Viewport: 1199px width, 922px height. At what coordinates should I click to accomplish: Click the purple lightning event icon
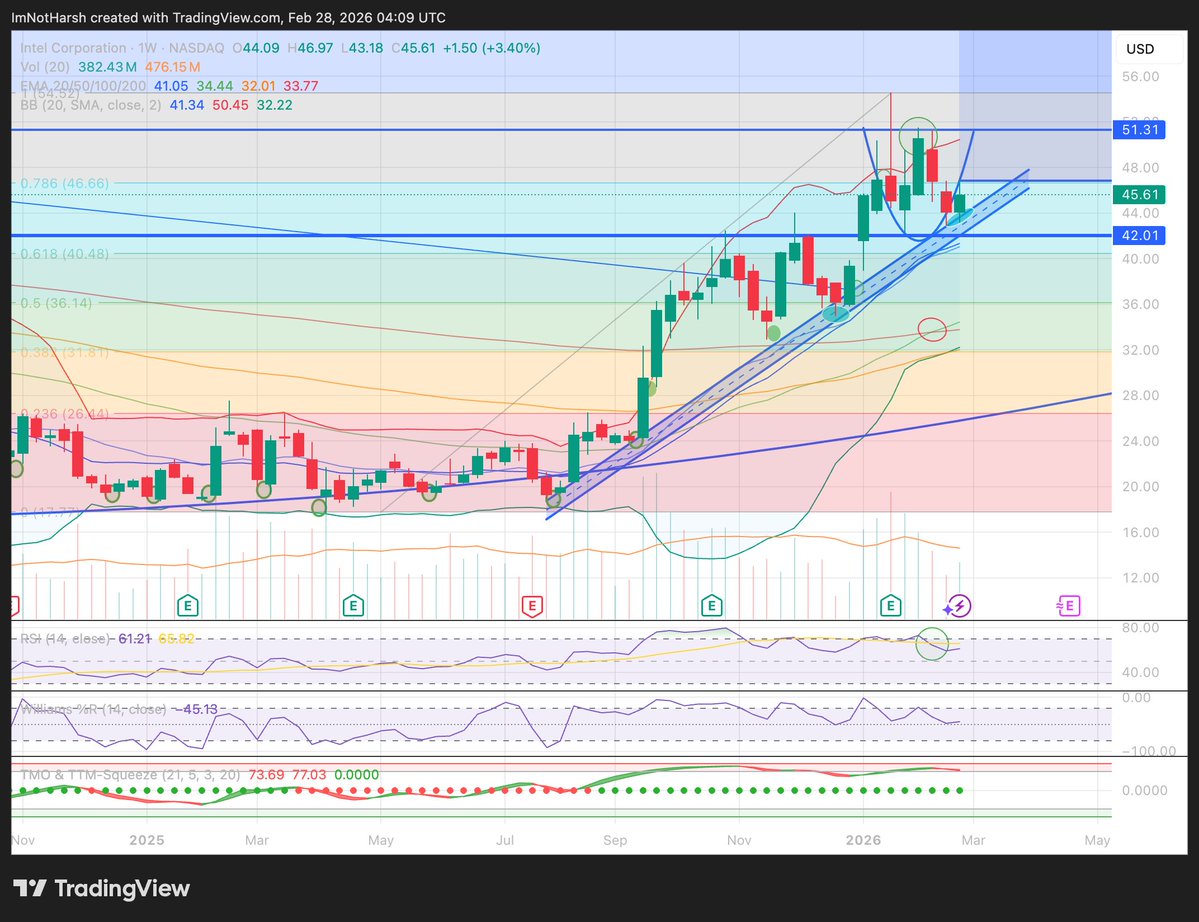click(x=958, y=606)
